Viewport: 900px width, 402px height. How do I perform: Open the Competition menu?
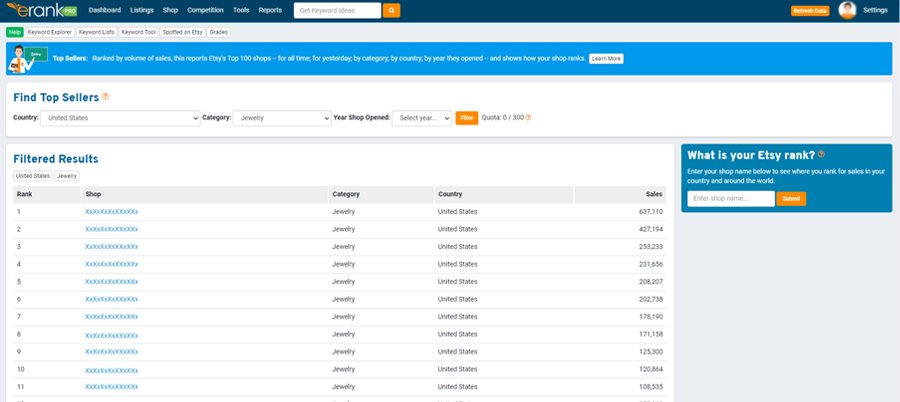coord(205,10)
